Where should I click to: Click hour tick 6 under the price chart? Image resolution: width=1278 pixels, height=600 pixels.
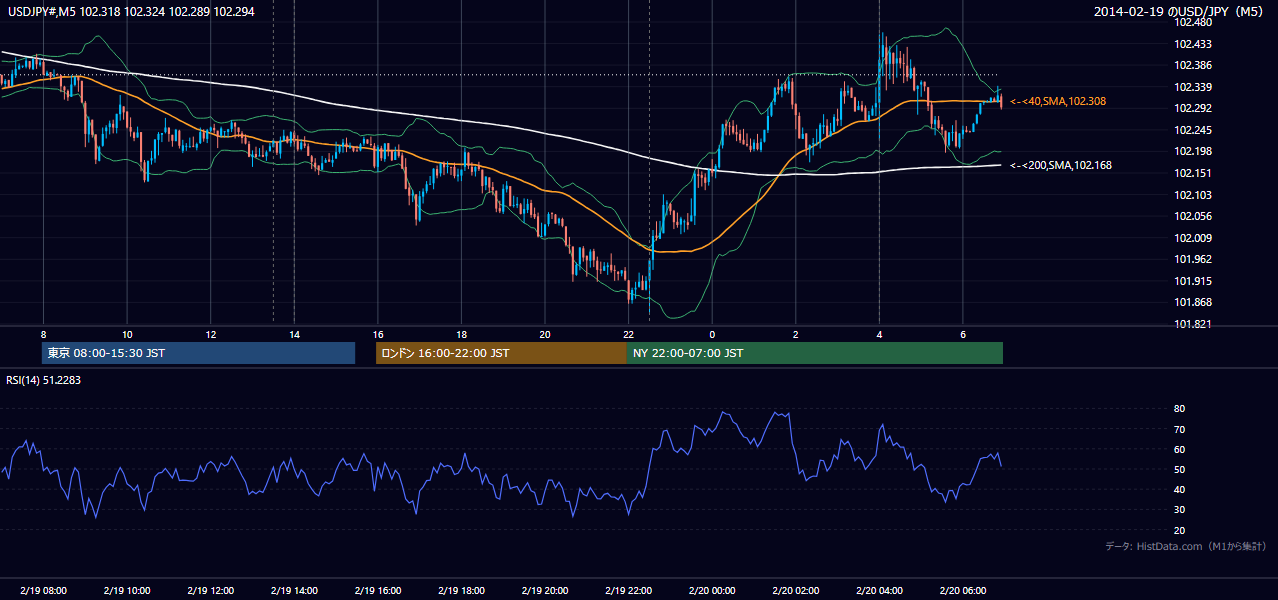(962, 334)
